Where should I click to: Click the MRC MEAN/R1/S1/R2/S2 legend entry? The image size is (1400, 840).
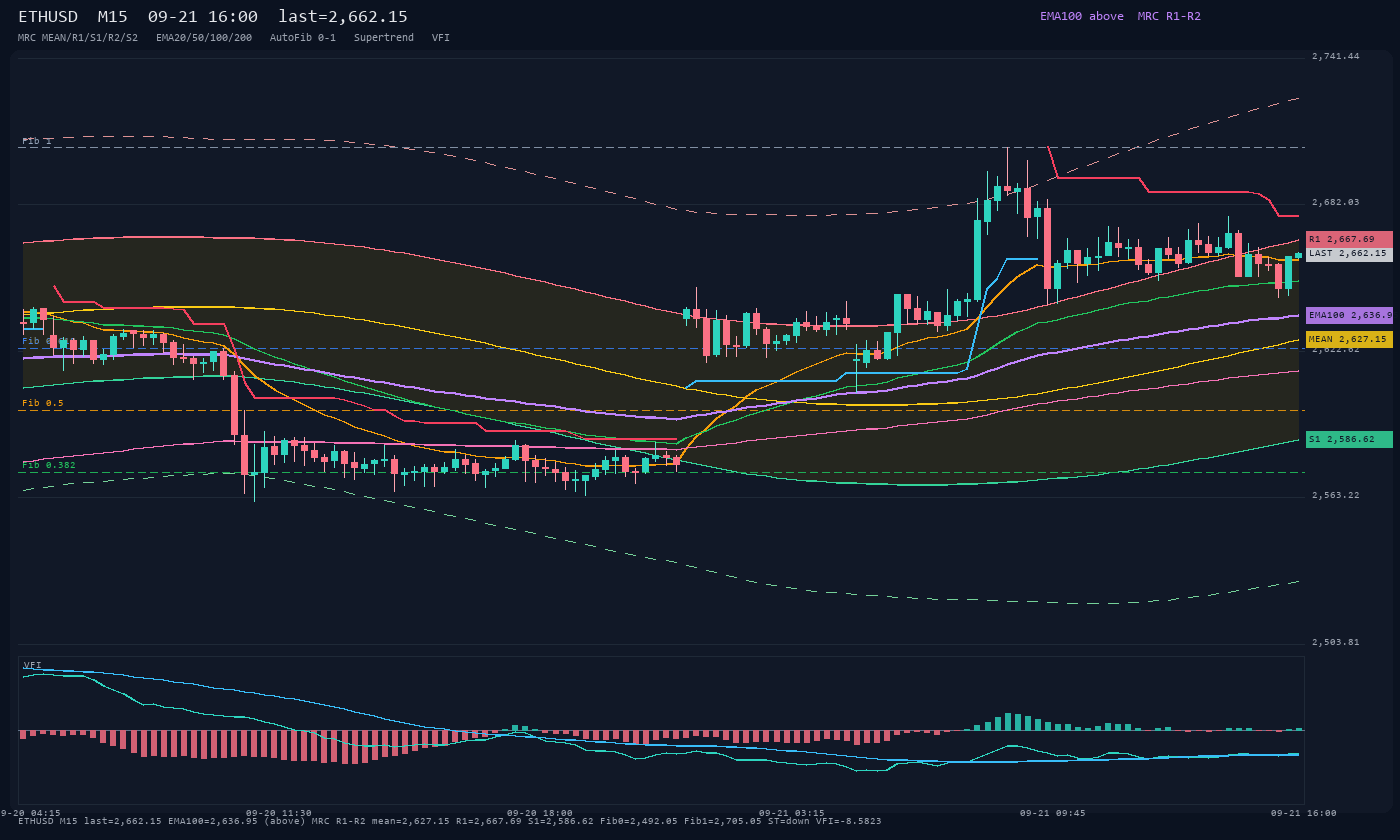pos(78,38)
